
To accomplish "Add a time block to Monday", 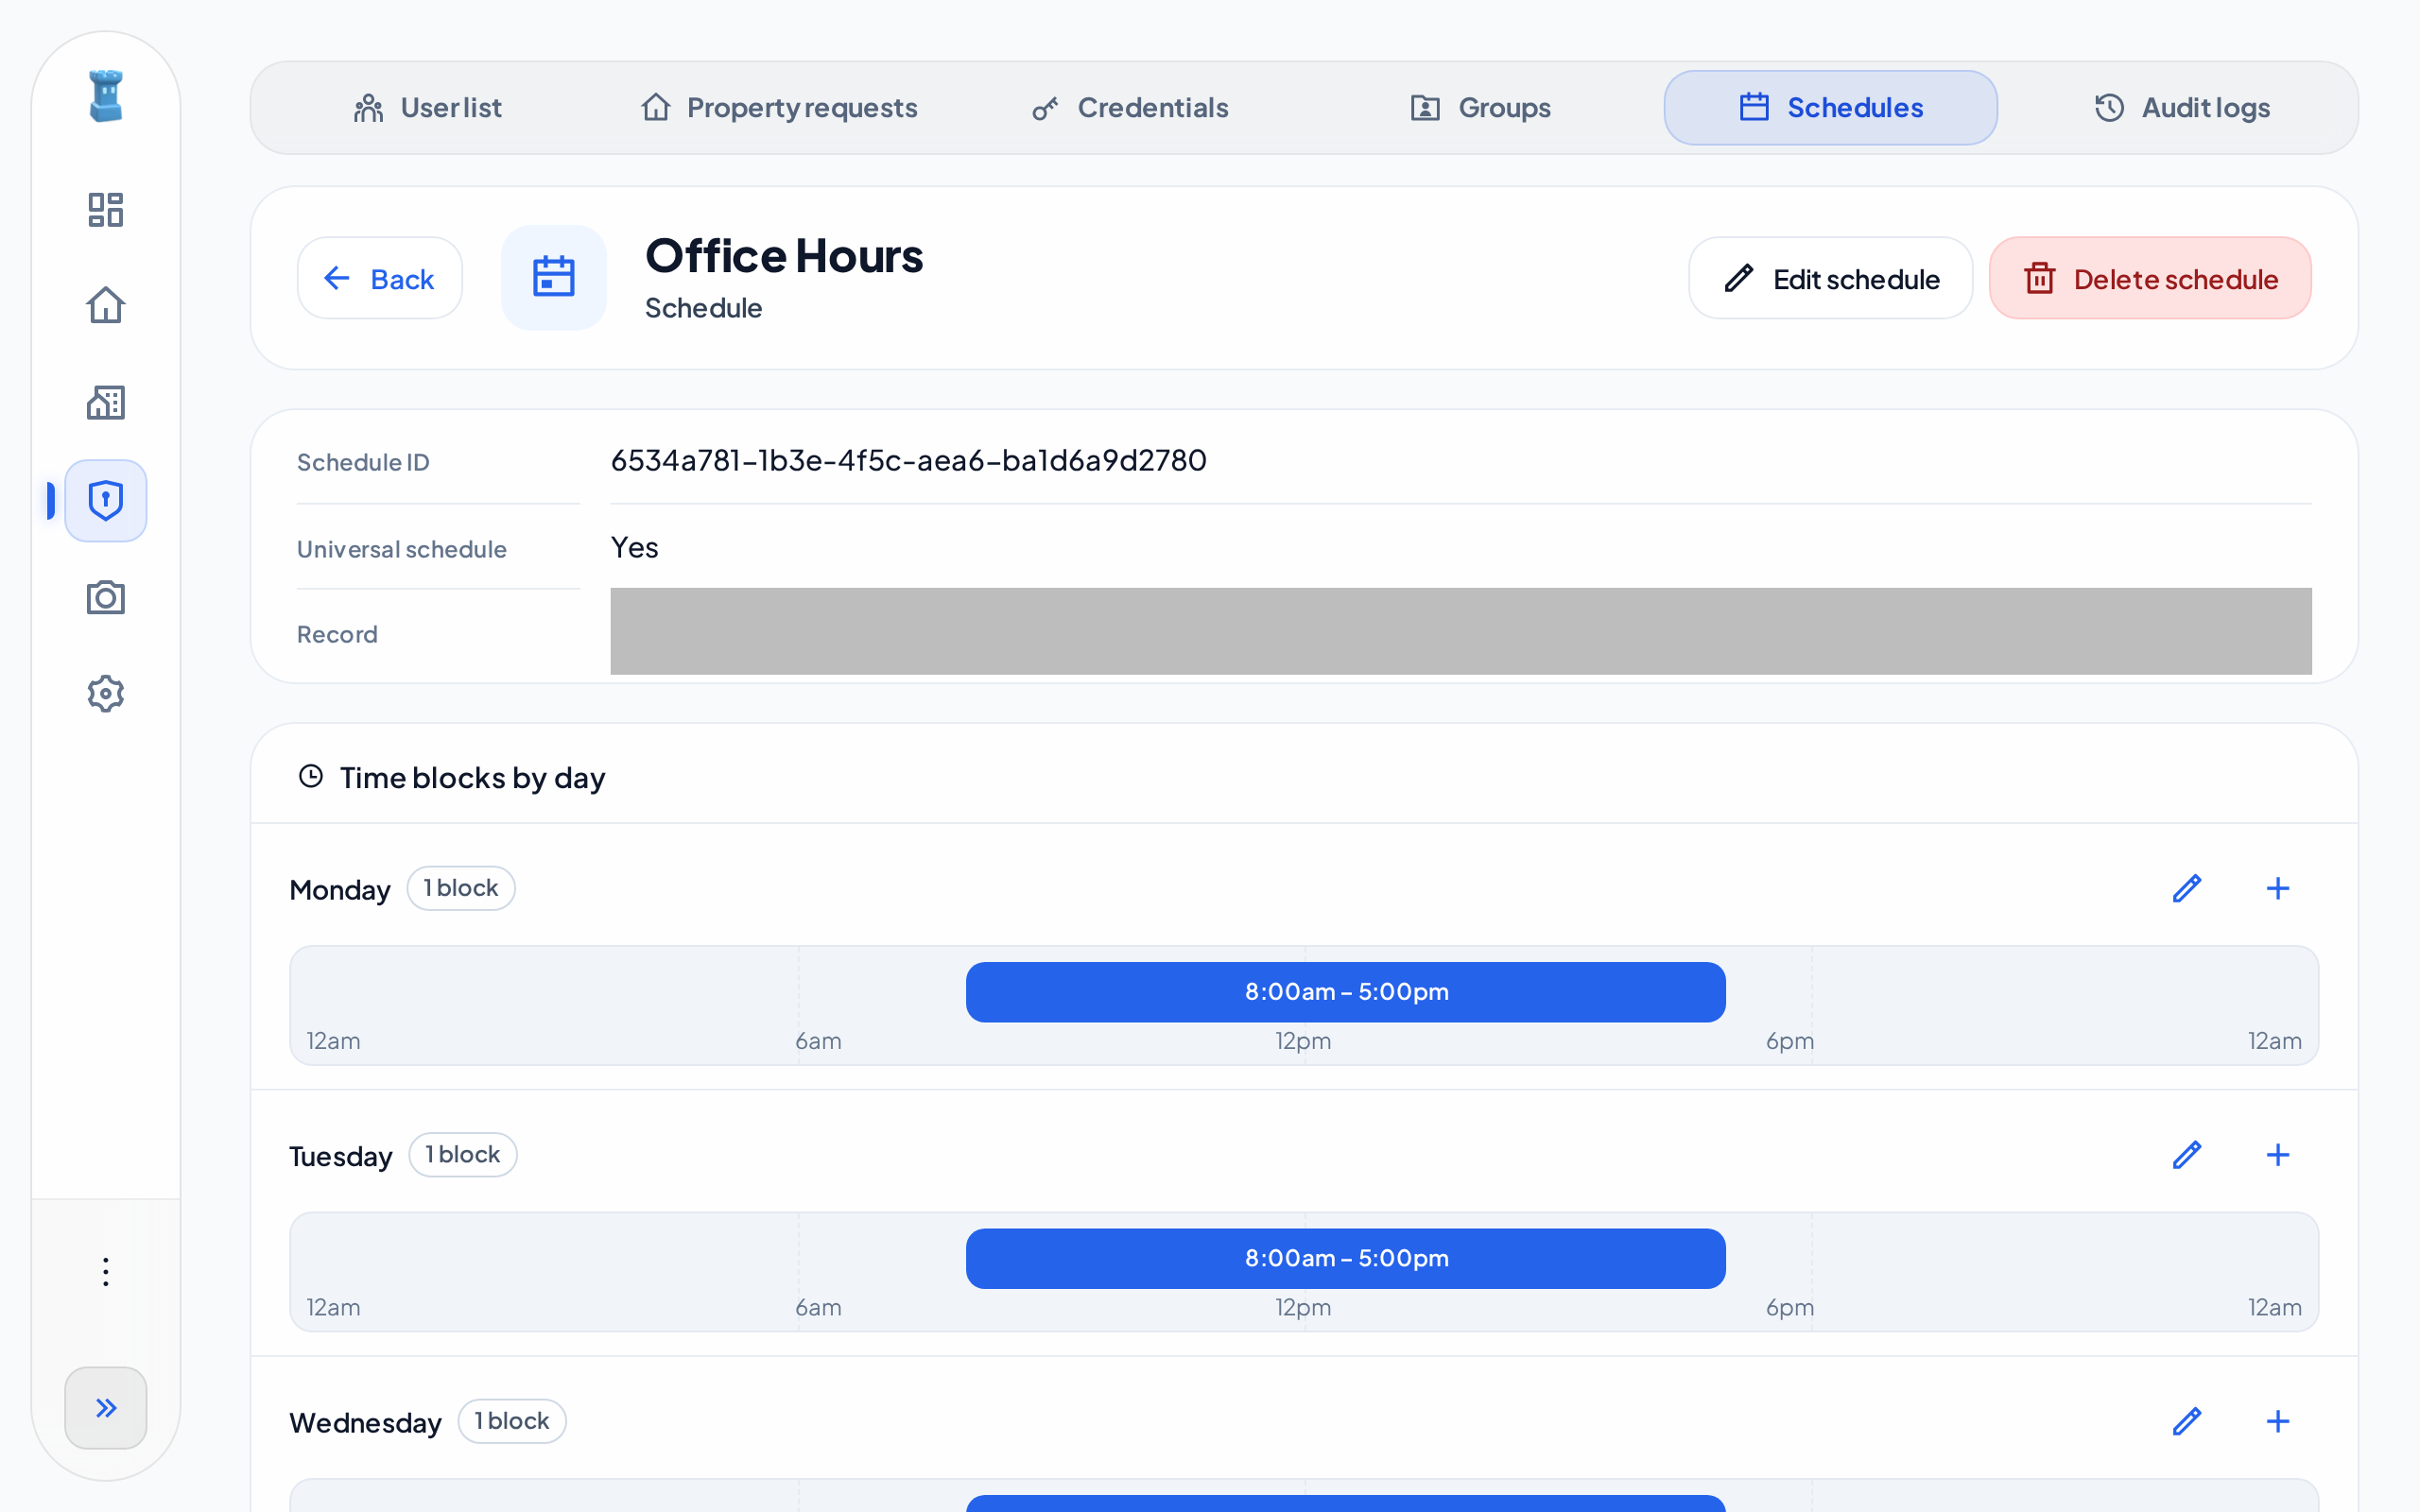I will (2278, 888).
